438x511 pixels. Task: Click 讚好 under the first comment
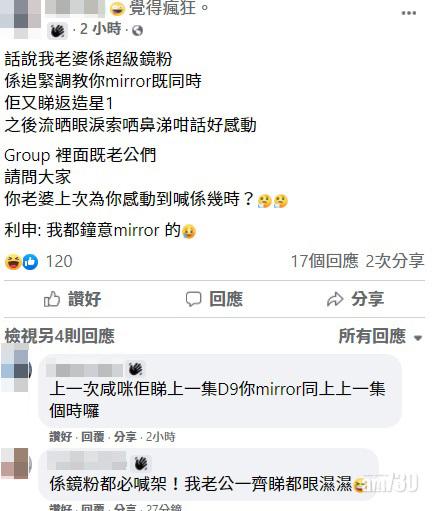tap(61, 437)
